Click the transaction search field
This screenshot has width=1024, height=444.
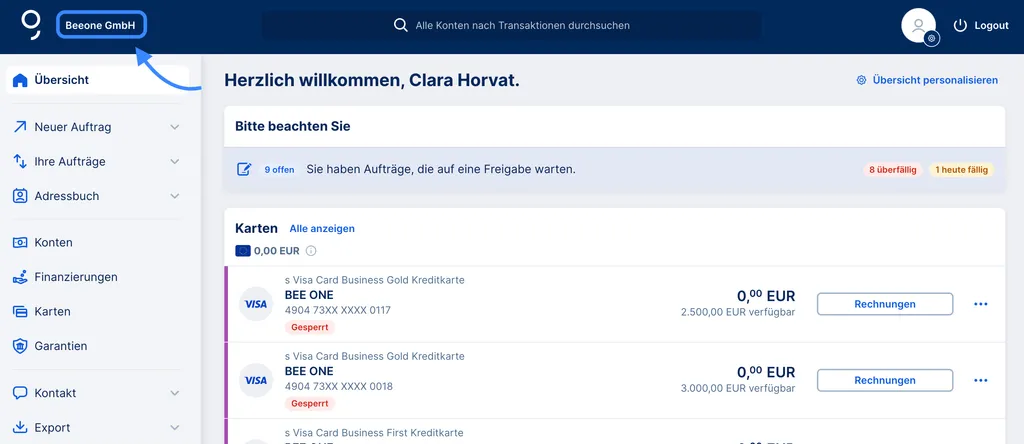(511, 25)
